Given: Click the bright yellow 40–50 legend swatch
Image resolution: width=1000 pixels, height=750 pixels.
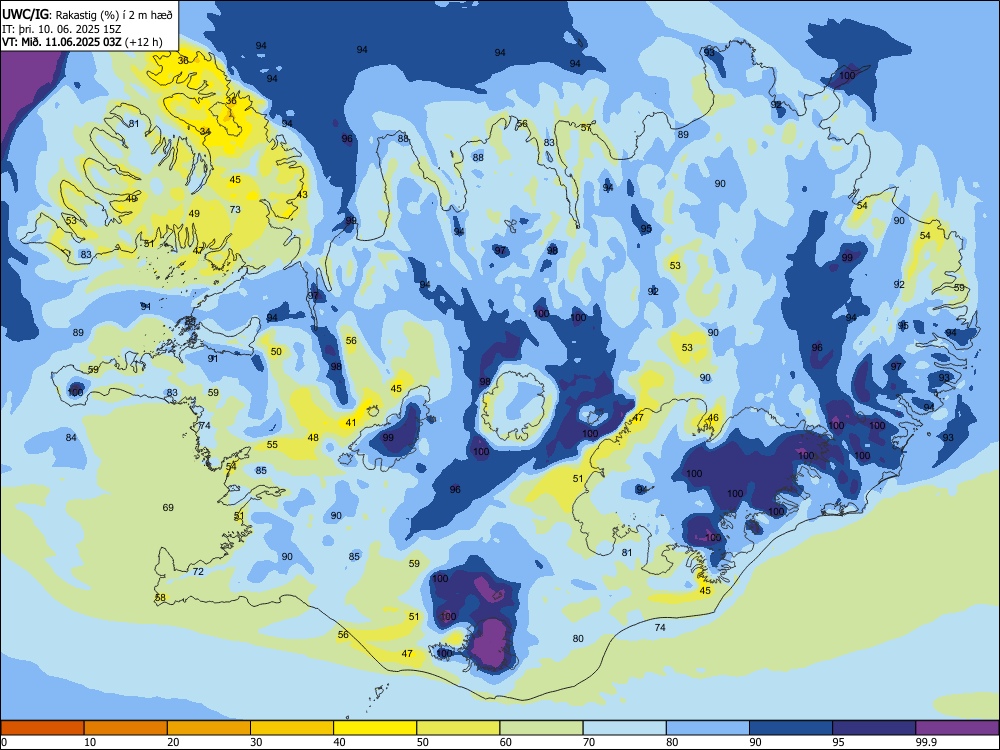Looking at the screenshot, I should (x=375, y=728).
